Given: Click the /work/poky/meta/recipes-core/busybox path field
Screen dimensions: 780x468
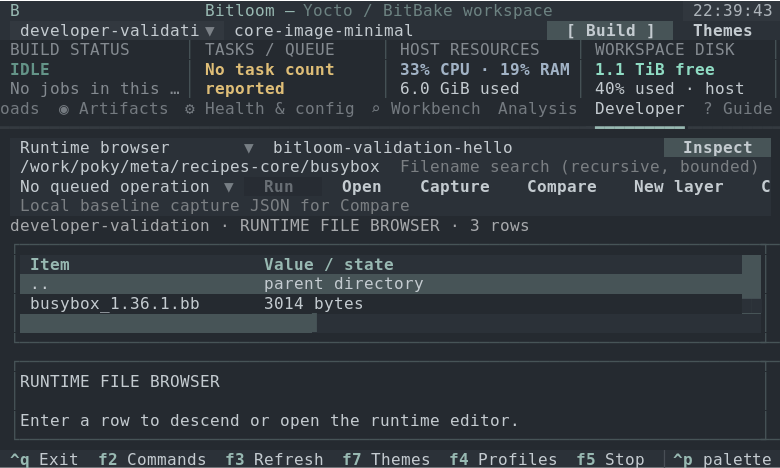Looking at the screenshot, I should pos(199,167).
